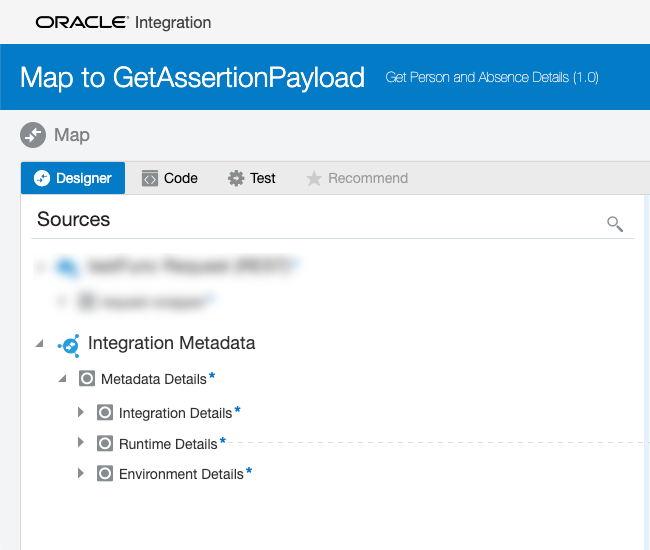Collapse the Metadata Details node
The height and width of the screenshot is (550, 650).
click(x=62, y=379)
